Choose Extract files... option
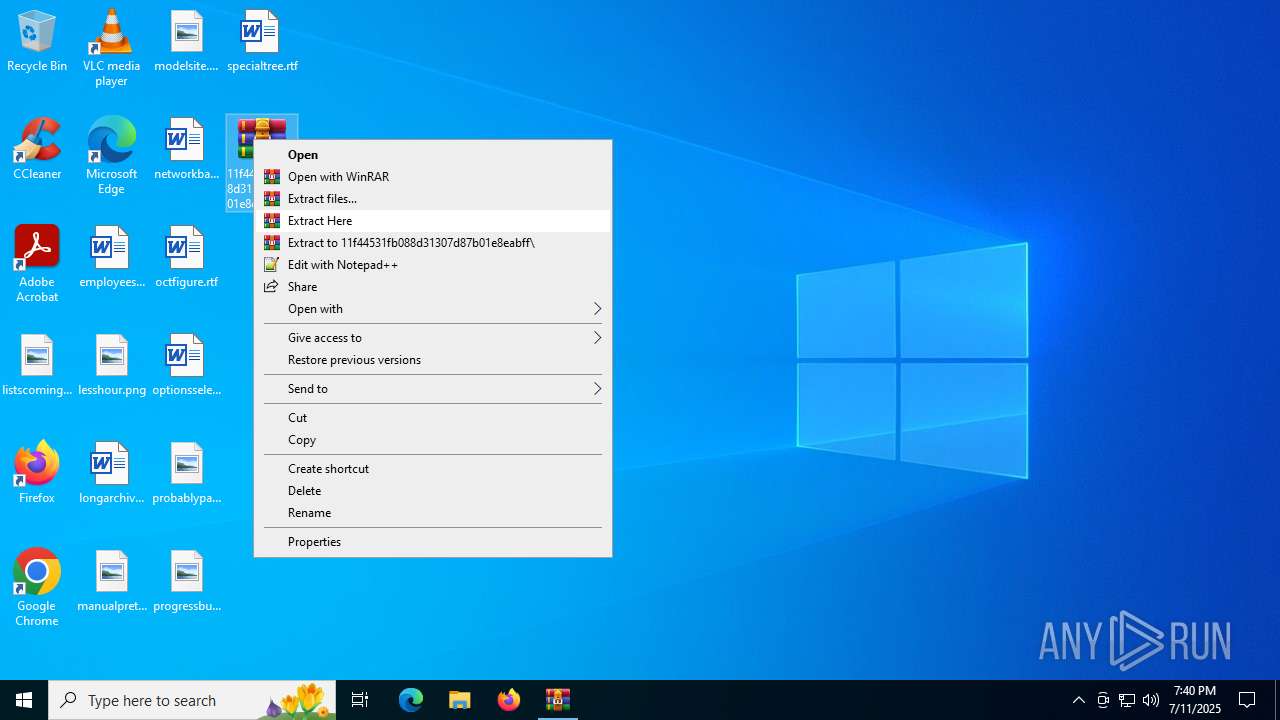This screenshot has height=720, width=1280. click(432, 199)
